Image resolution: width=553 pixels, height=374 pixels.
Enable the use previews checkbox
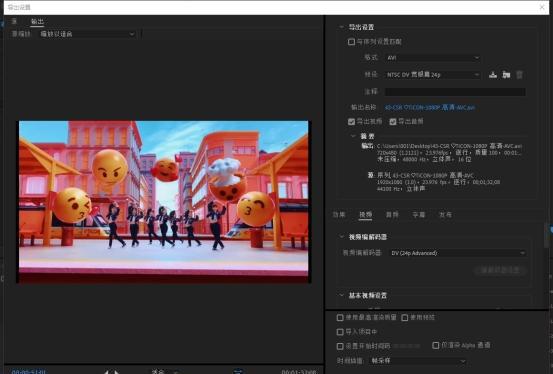(405, 318)
